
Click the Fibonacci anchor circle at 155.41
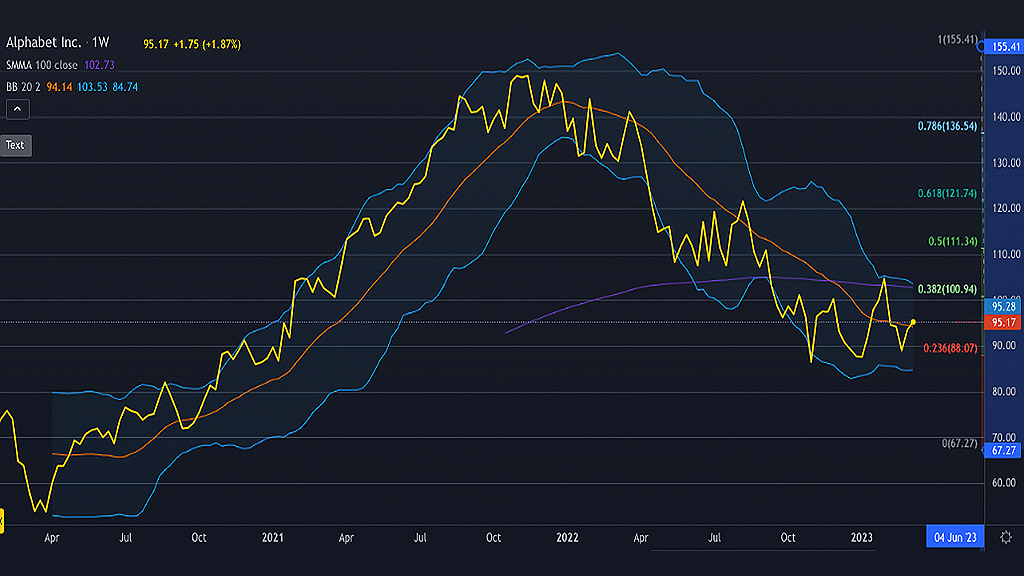click(981, 47)
